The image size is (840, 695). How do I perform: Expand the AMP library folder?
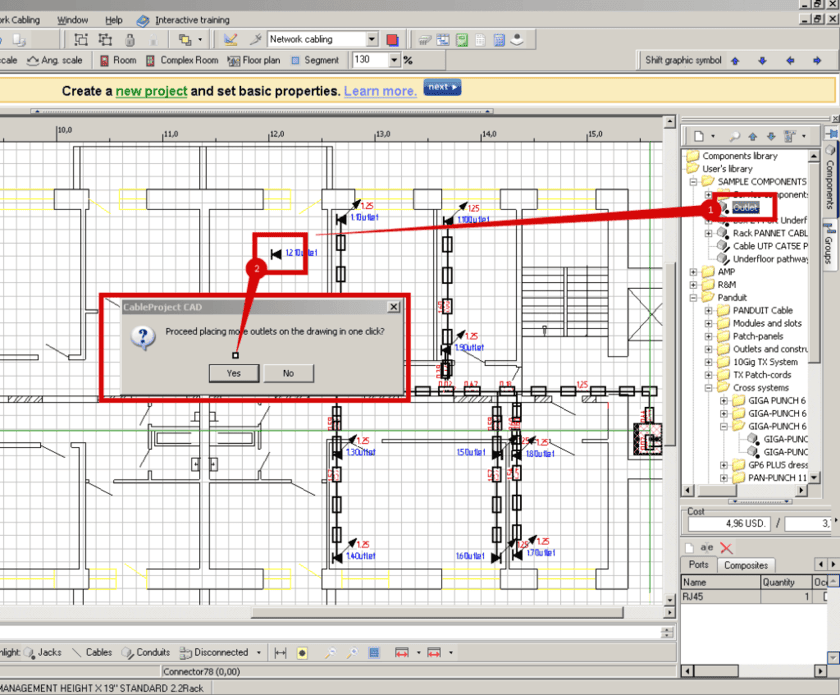(694, 272)
